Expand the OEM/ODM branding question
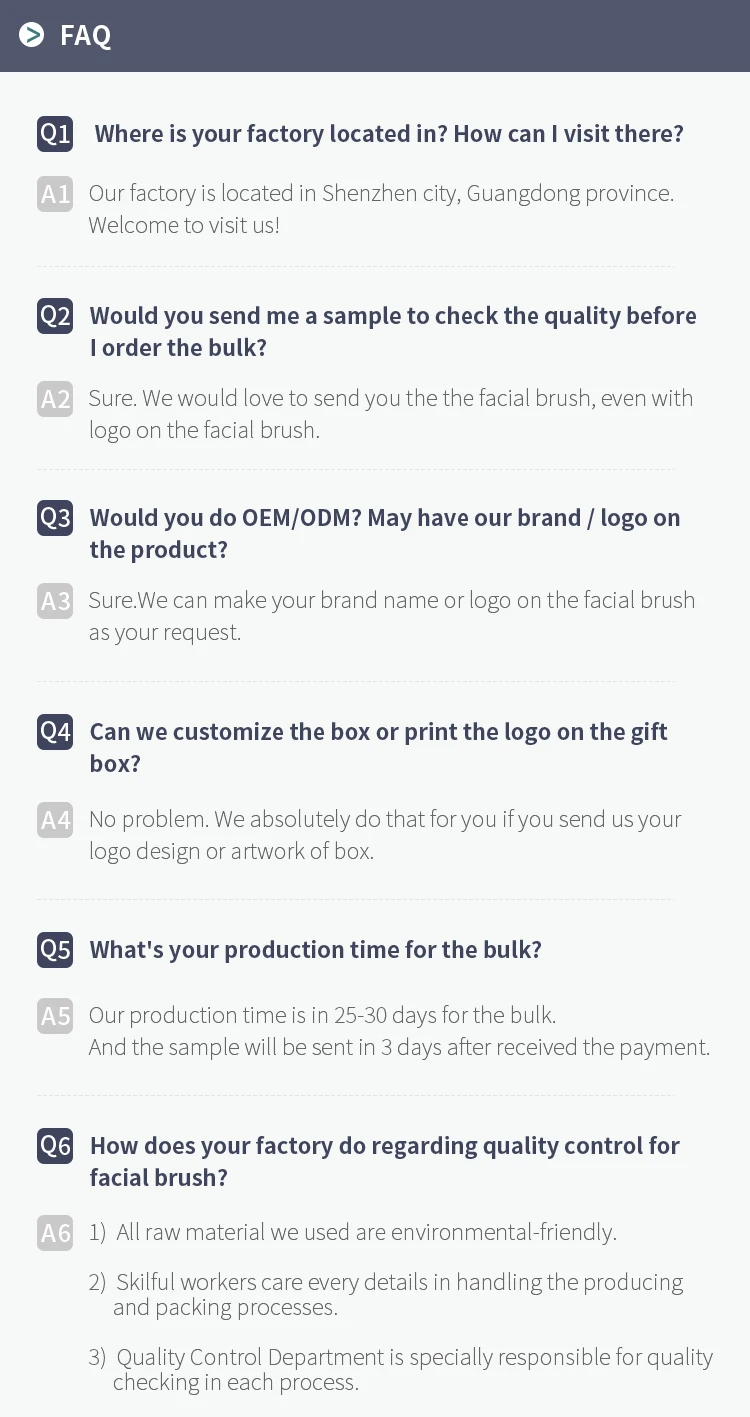This screenshot has width=750, height=1417. (x=385, y=533)
